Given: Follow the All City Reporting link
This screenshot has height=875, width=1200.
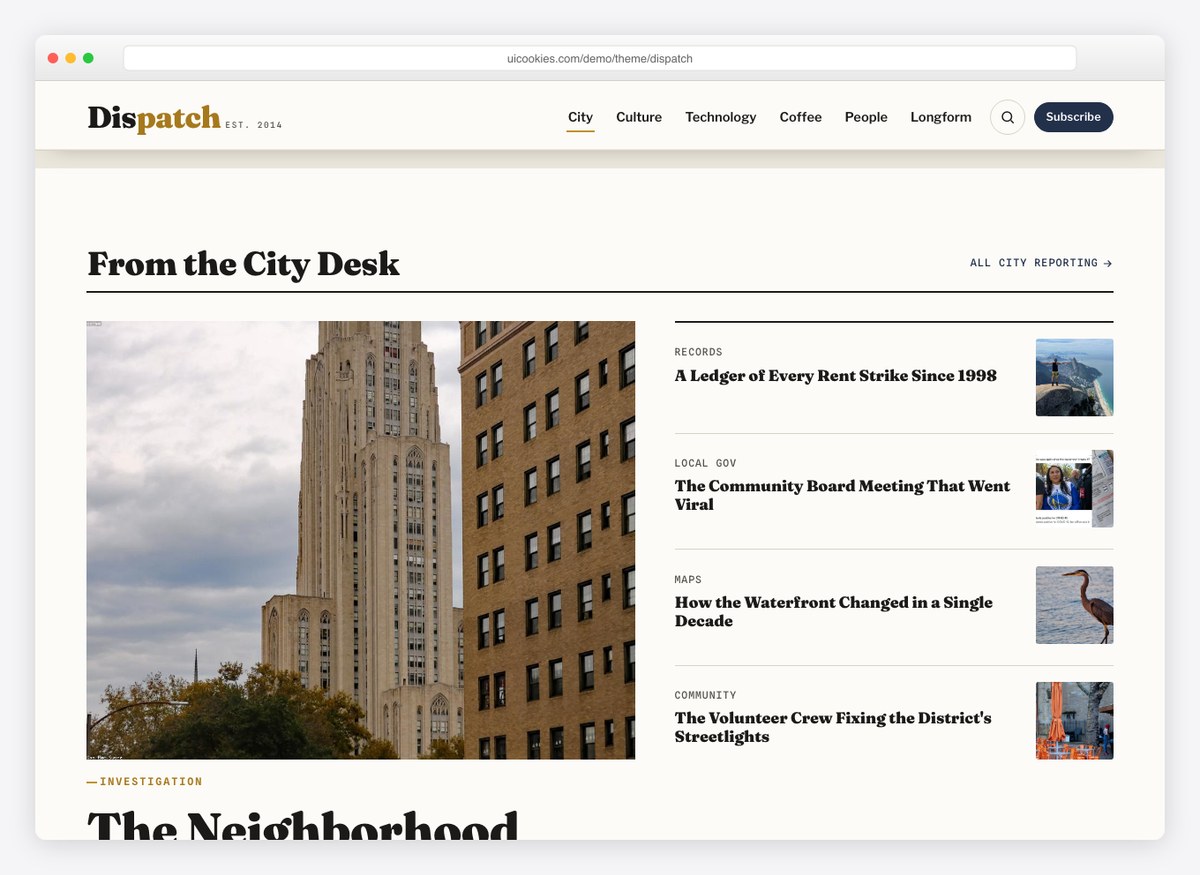Looking at the screenshot, I should [1041, 263].
